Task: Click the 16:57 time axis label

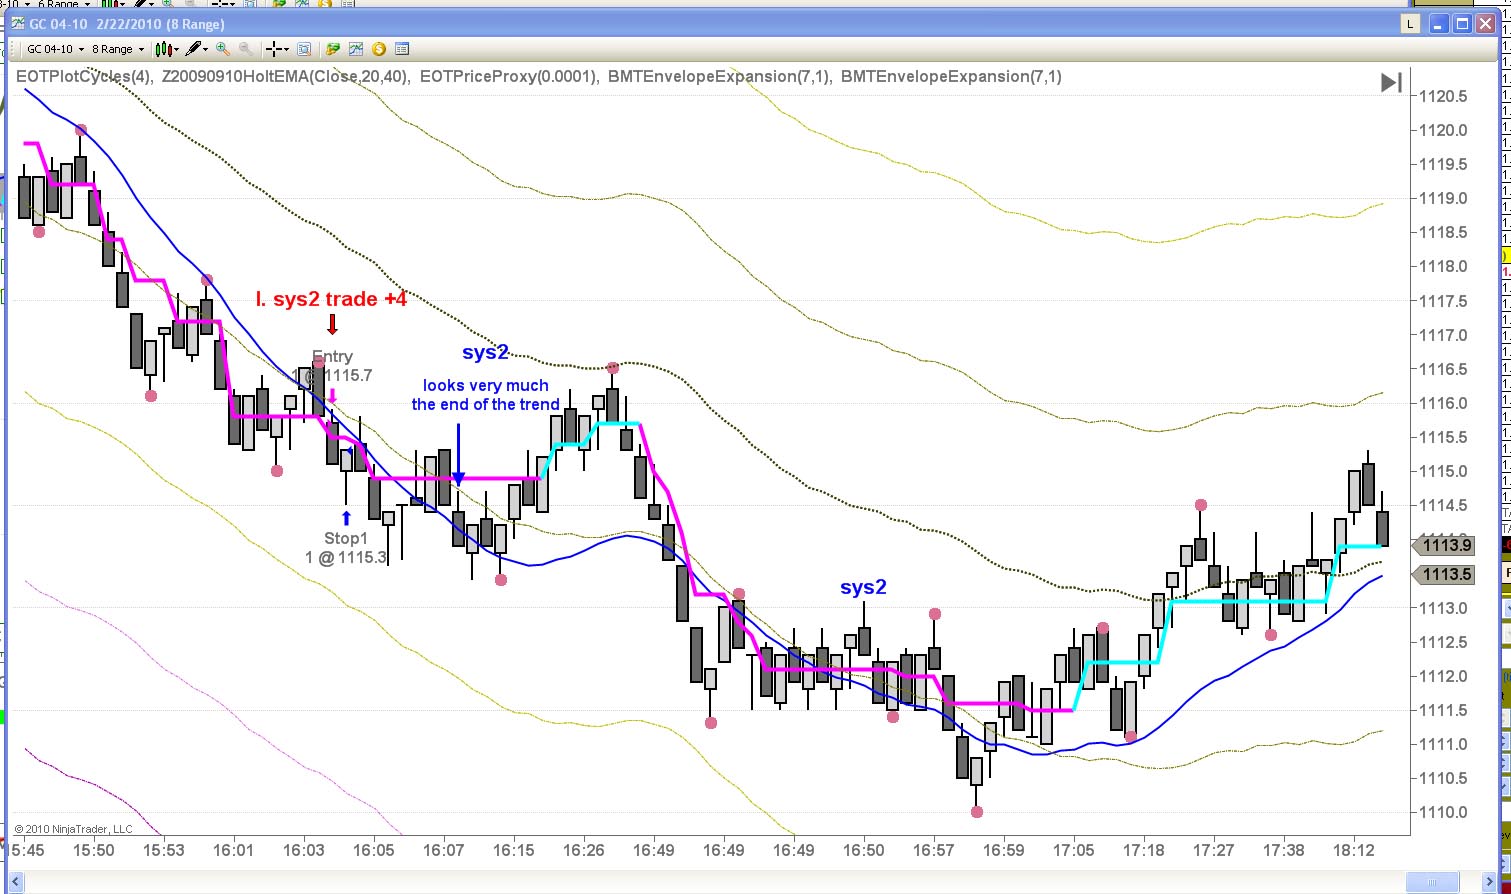Action: [934, 850]
